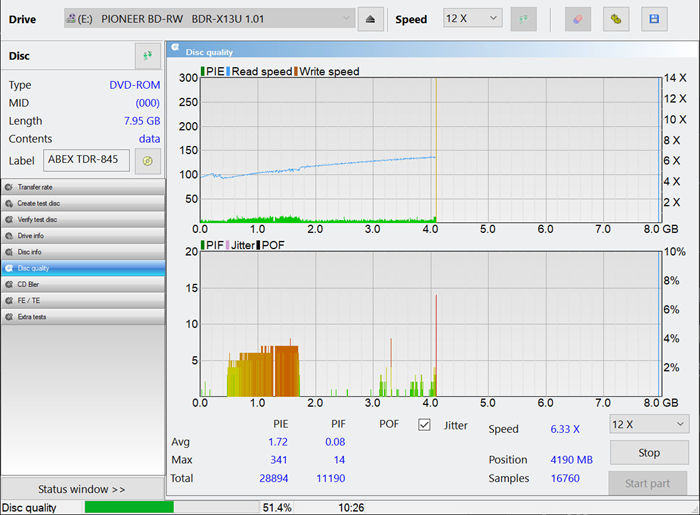Open the top Speed 12 X dropdown

coord(472,19)
